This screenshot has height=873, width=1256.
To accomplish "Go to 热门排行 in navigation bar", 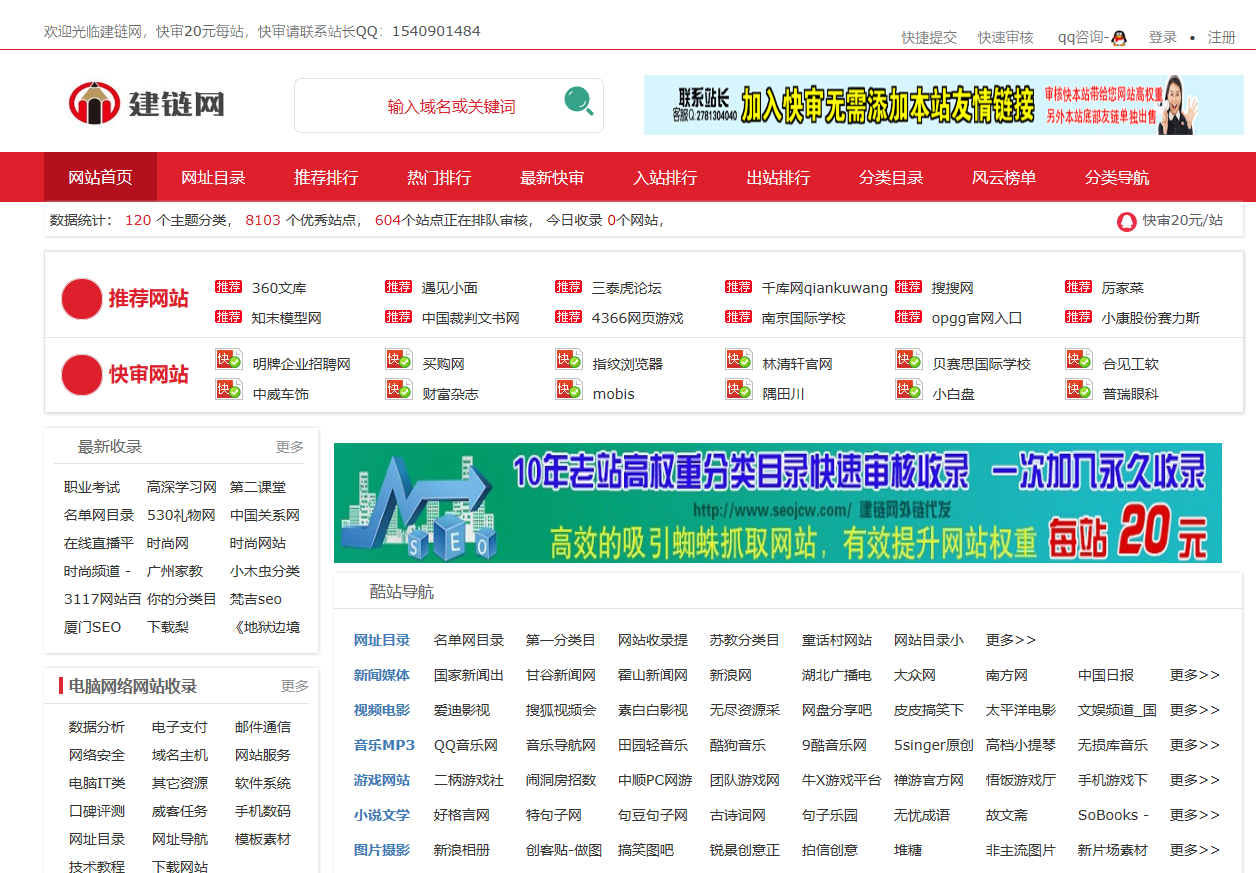I will pyautogui.click(x=439, y=177).
